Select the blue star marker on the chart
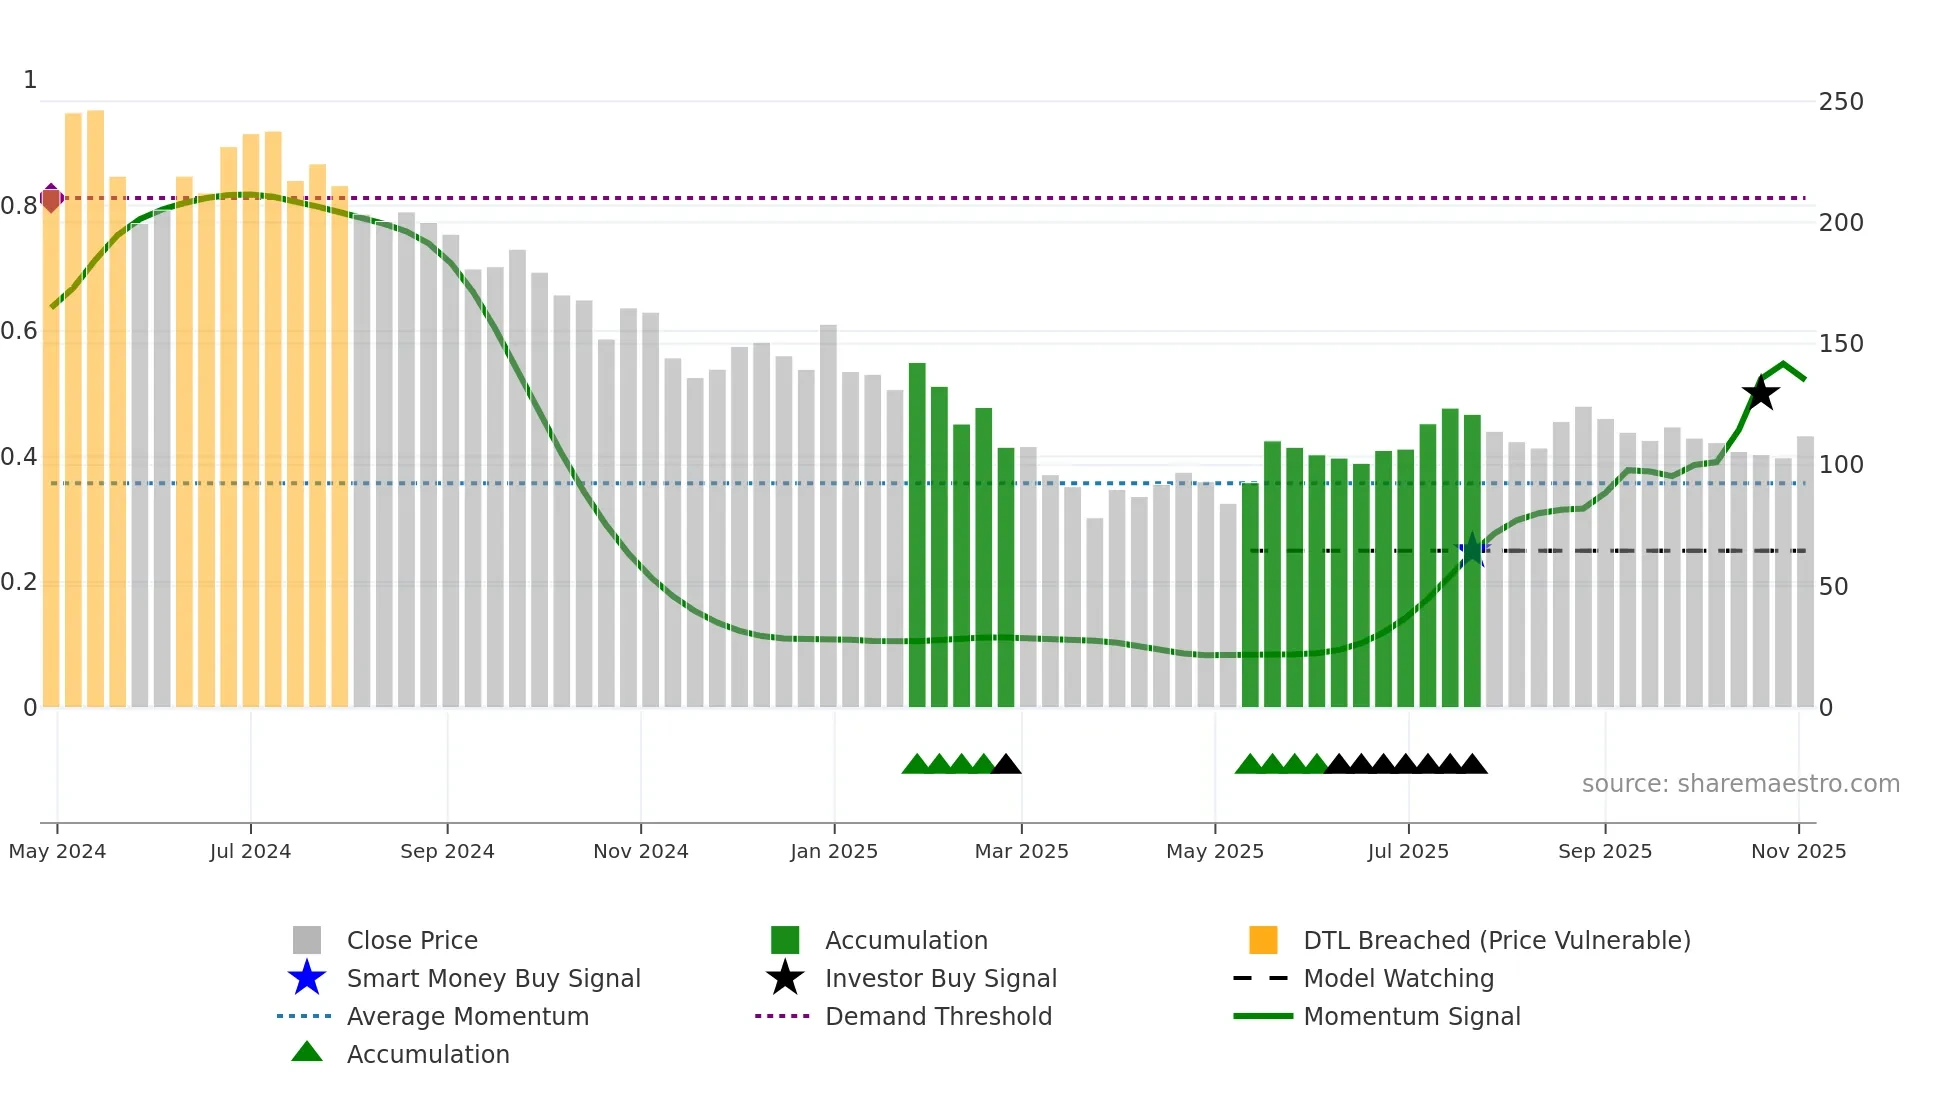Viewport: 1960px width, 1102px height. pyautogui.click(x=1471, y=550)
